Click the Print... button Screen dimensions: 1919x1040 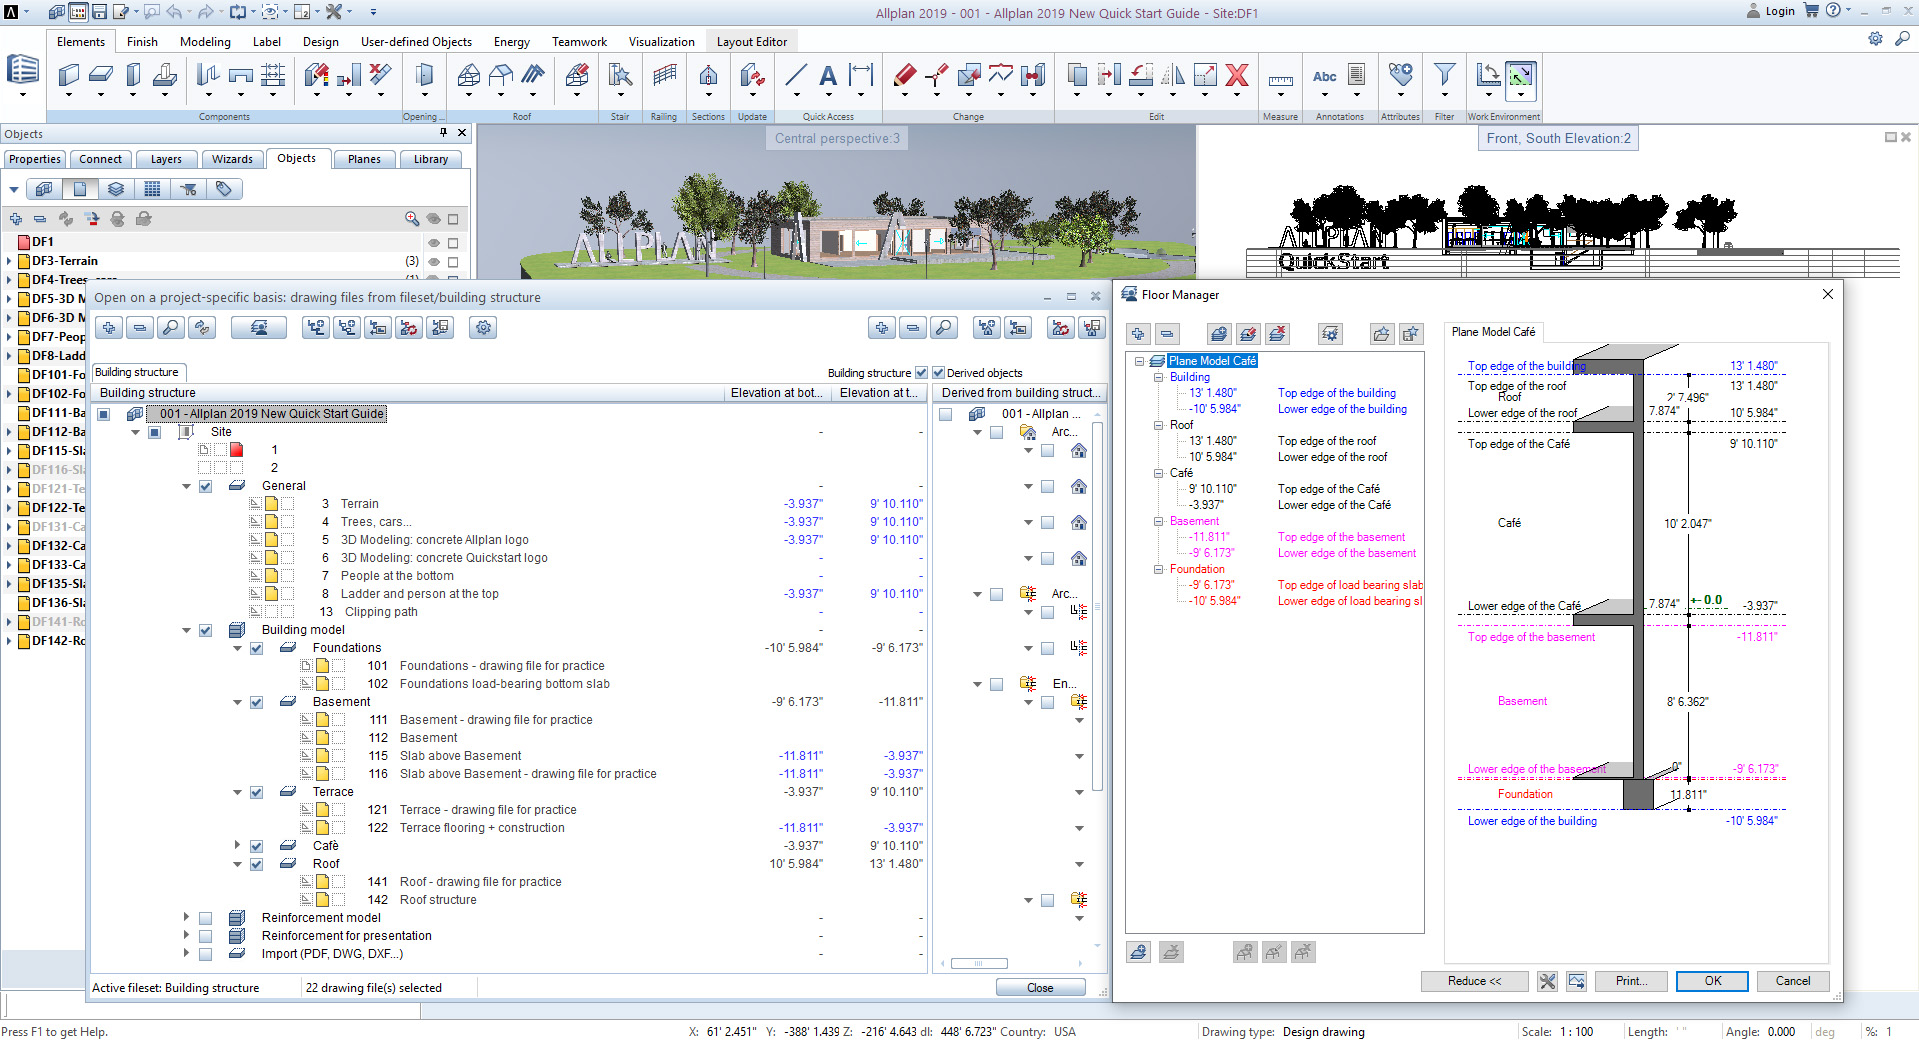1630,981
